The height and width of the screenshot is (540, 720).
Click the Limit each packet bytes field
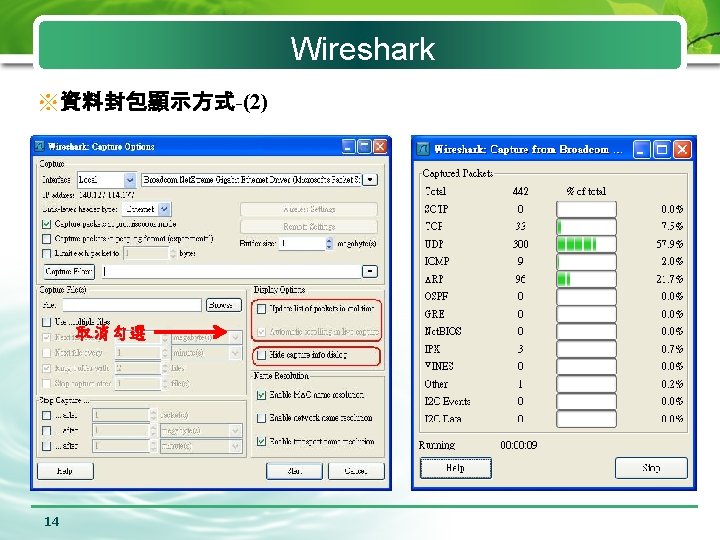[x=146, y=253]
